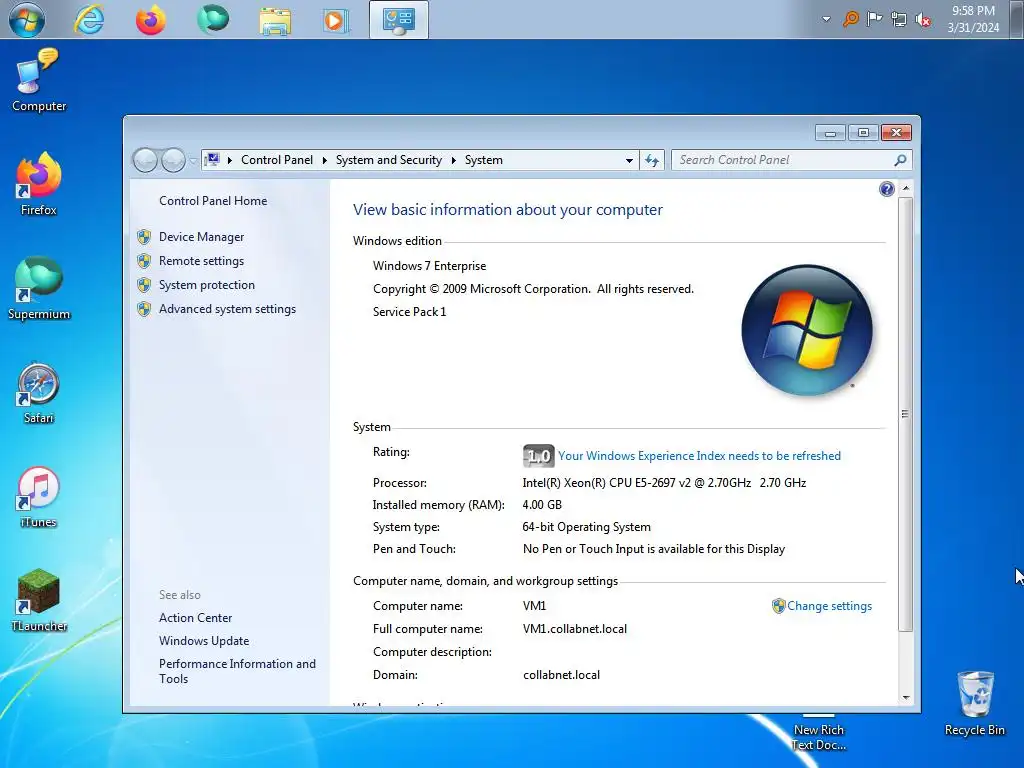This screenshot has width=1024, height=768.
Task: Click the Back navigation button
Action: pyautogui.click(x=145, y=160)
